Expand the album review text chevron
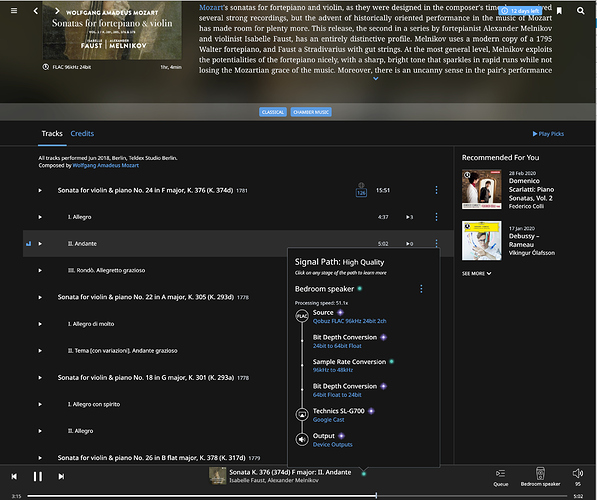This screenshot has height=500, width=597. pos(375,78)
